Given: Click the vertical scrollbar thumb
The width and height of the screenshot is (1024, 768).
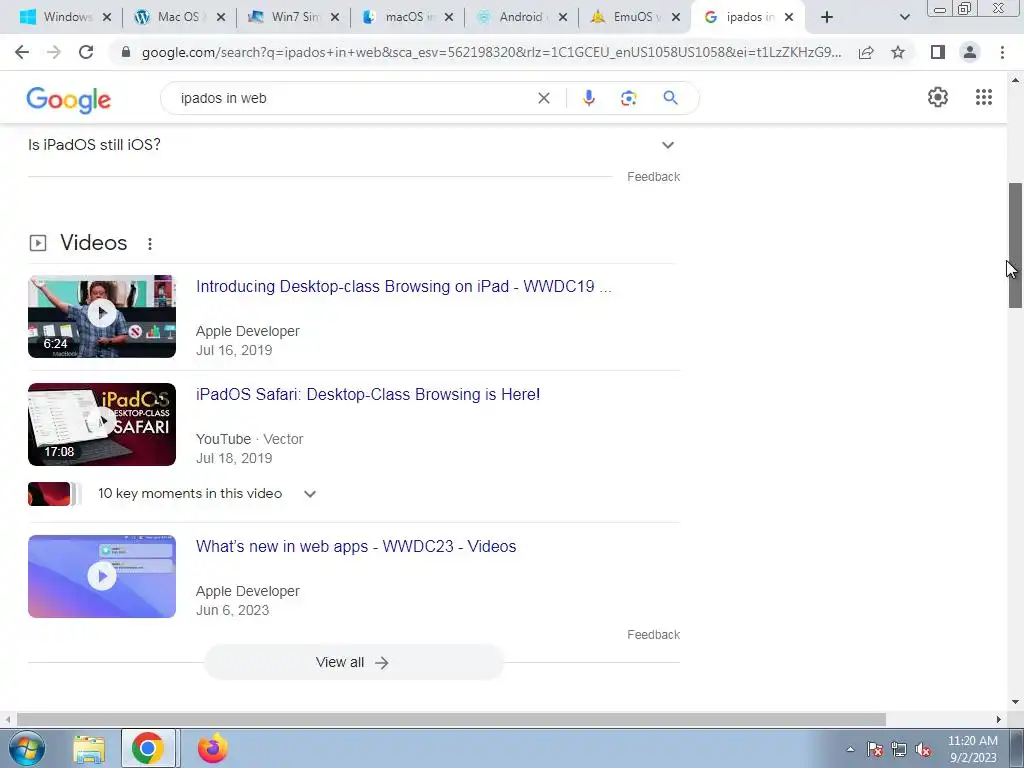Looking at the screenshot, I should click(1015, 246).
